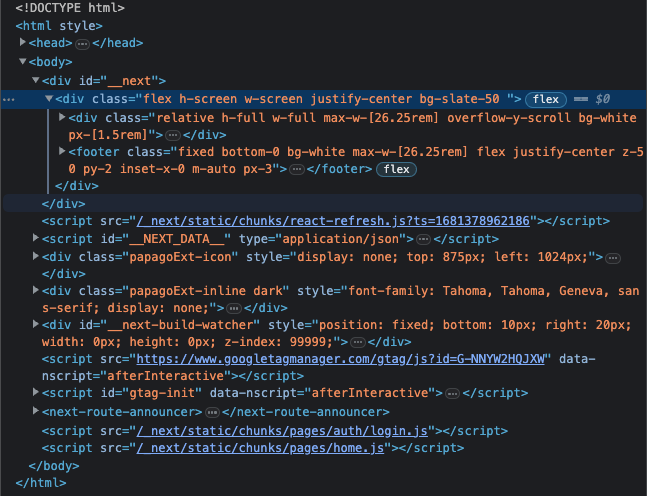Click ellipsis of papagoExt-icon div
Image resolution: width=647 pixels, height=496 pixels.
(613, 258)
